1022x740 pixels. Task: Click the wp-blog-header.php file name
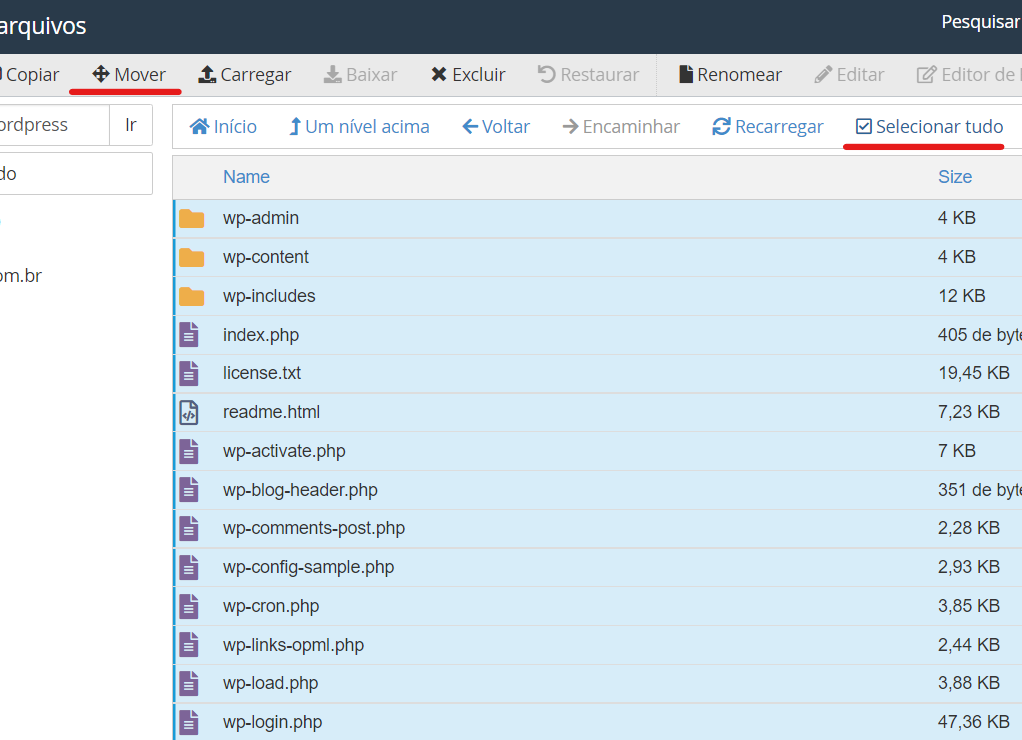pyautogui.click(x=300, y=490)
